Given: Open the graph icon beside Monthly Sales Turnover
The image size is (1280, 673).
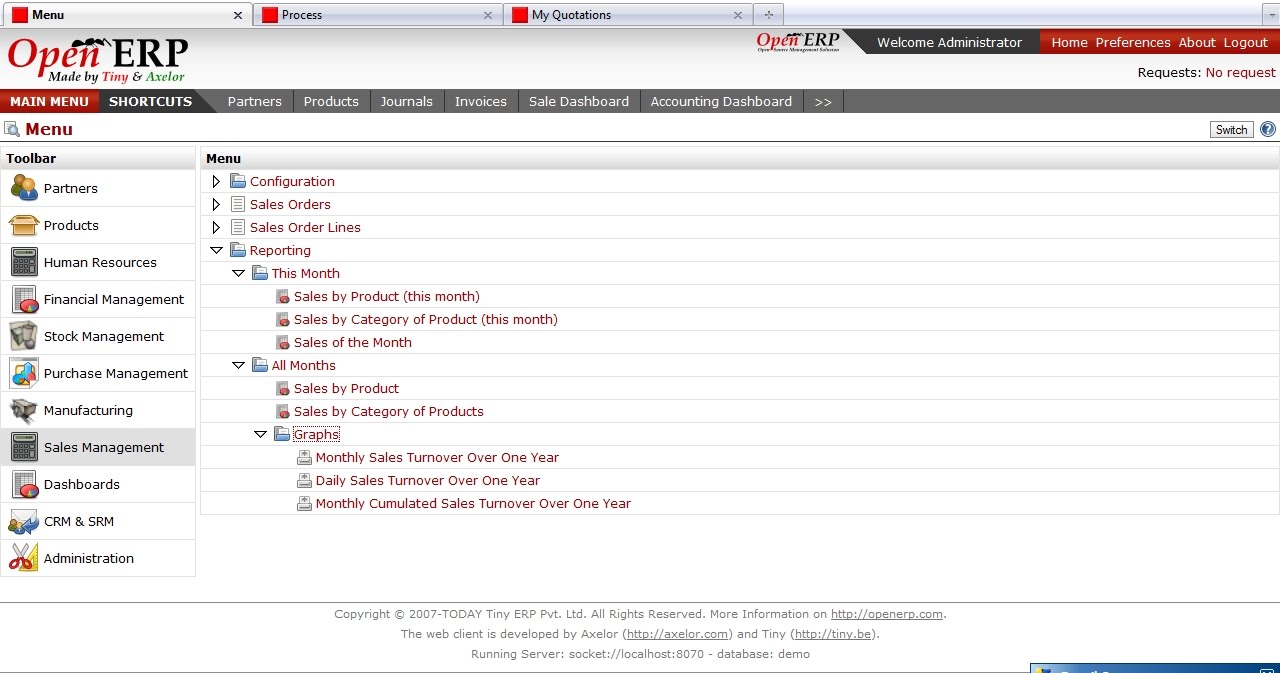Looking at the screenshot, I should (304, 456).
